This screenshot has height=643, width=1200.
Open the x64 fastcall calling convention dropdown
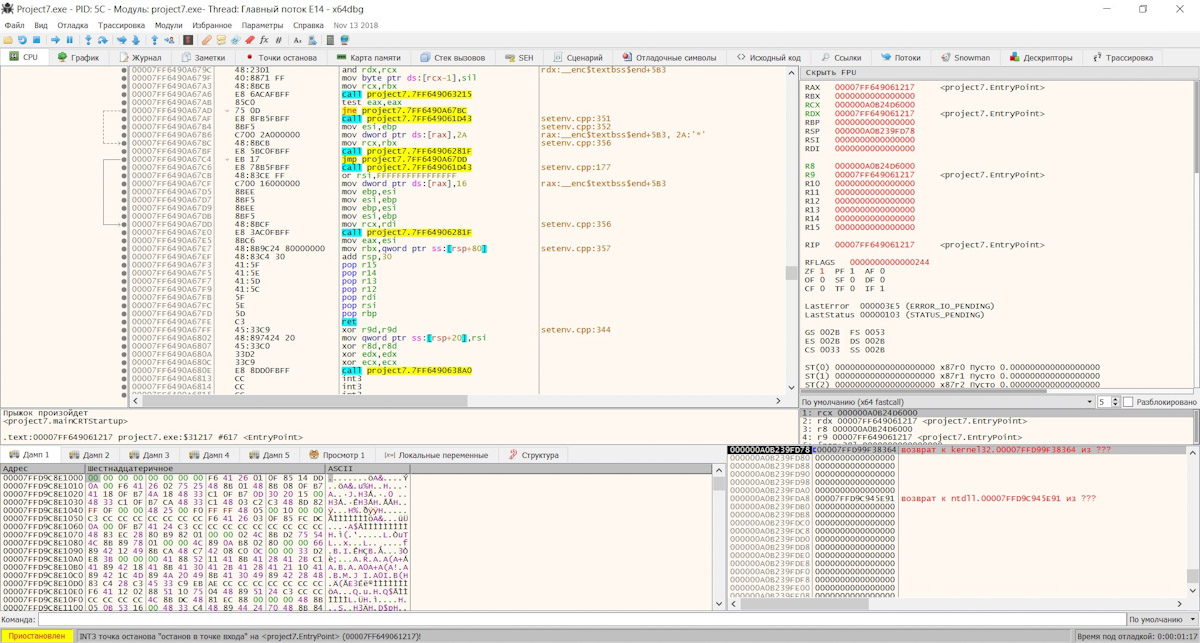pos(947,402)
